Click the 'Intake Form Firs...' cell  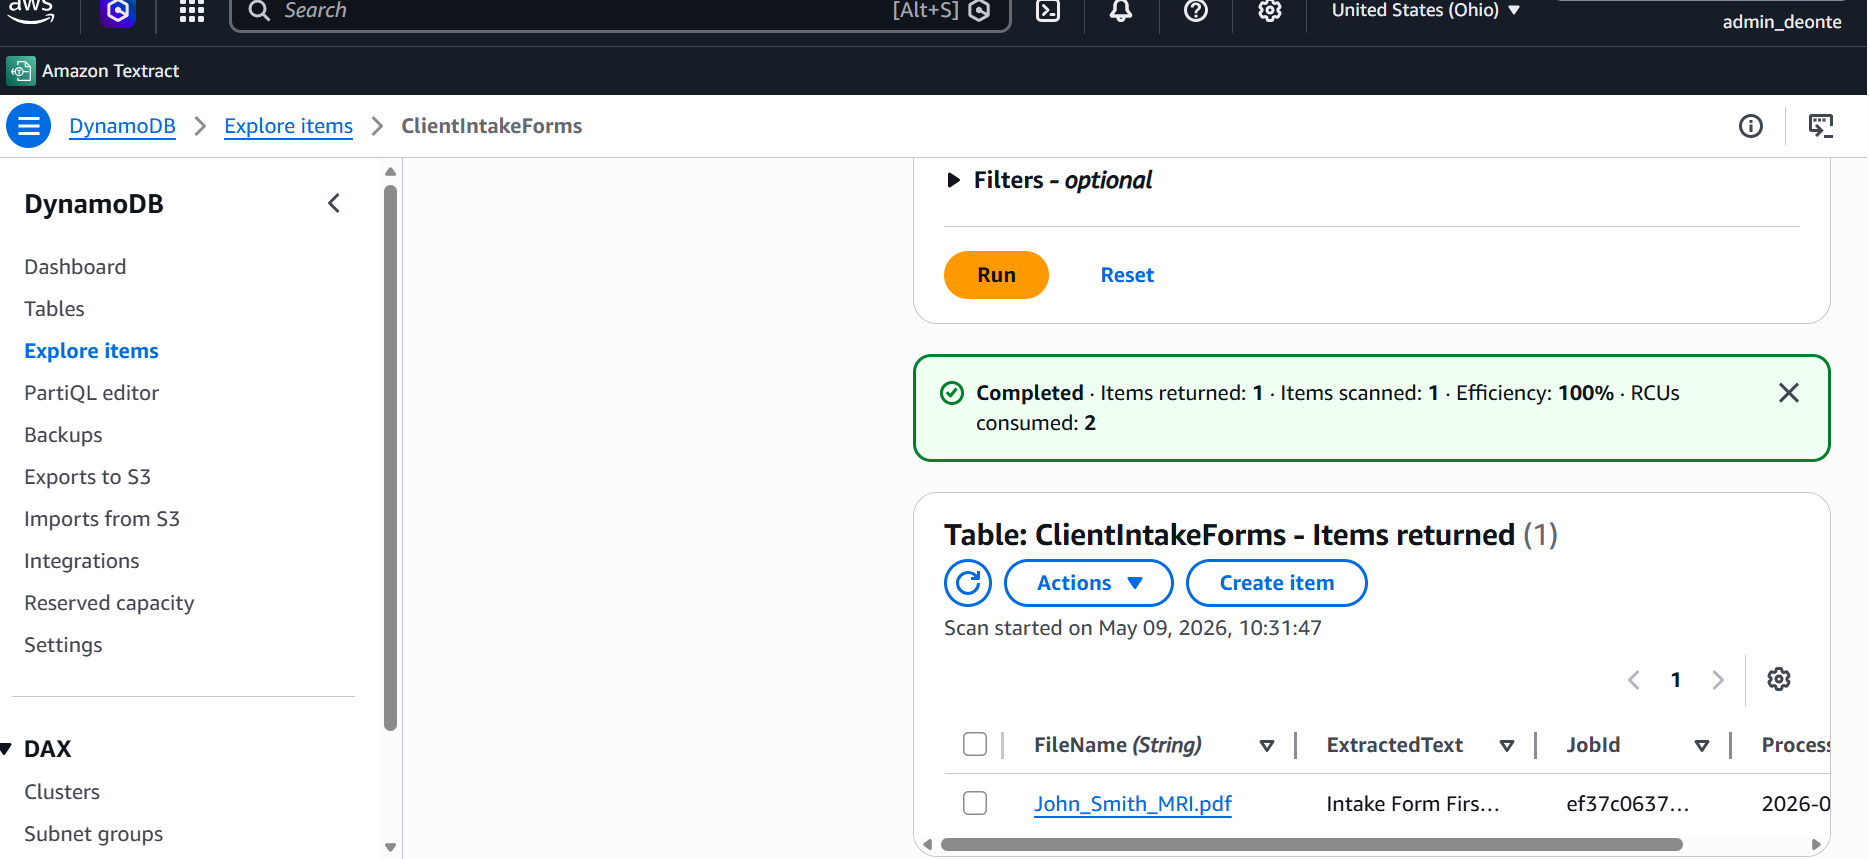pos(1412,804)
